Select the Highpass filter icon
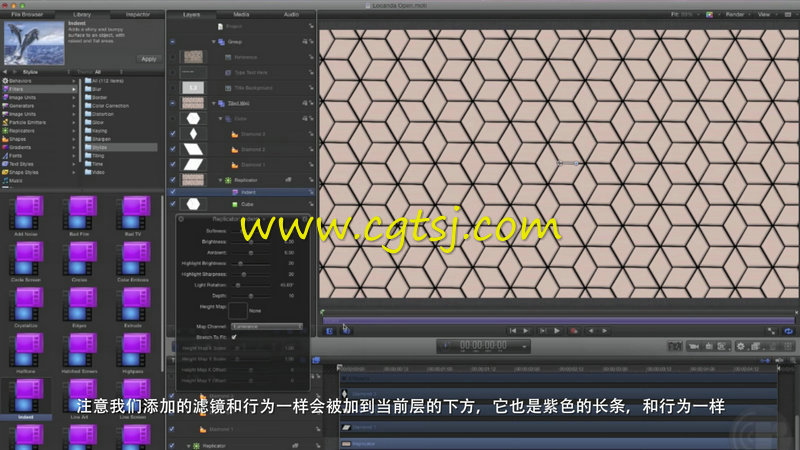The height and width of the screenshot is (450, 800). click(x=133, y=350)
